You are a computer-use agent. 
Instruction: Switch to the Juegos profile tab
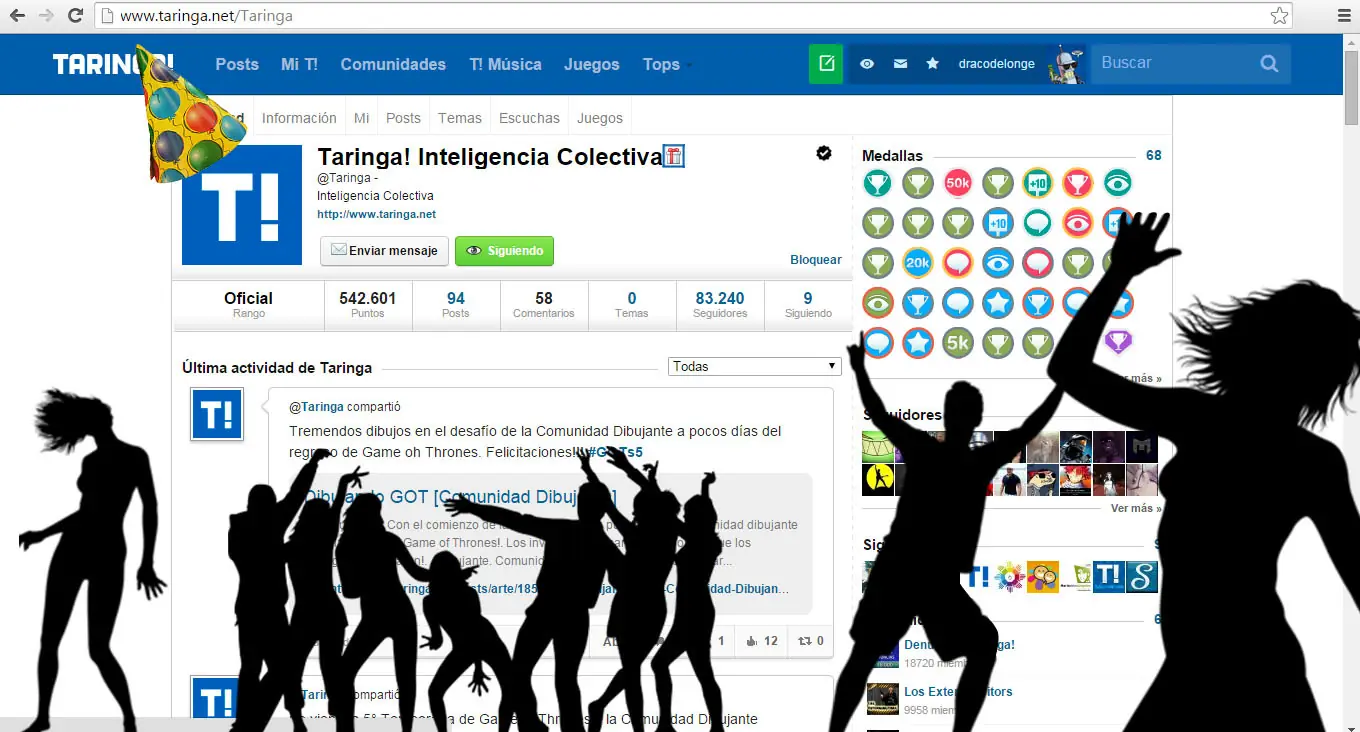pyautogui.click(x=600, y=118)
